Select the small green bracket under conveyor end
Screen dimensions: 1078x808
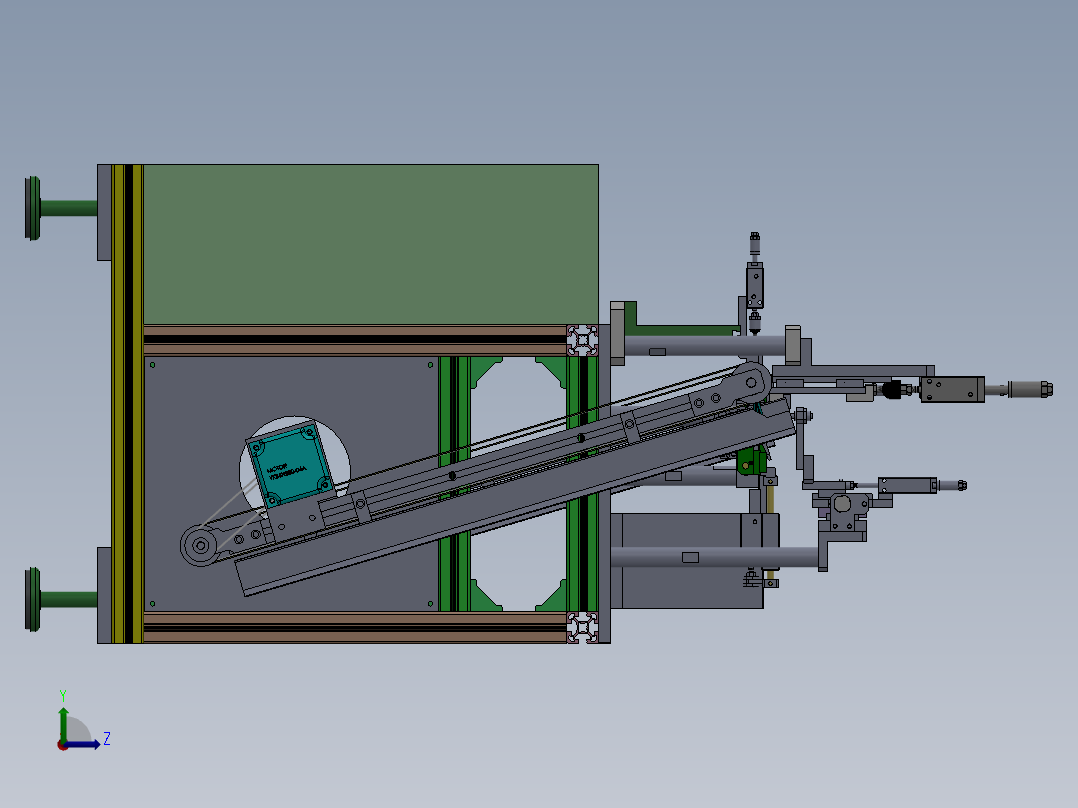(x=751, y=461)
